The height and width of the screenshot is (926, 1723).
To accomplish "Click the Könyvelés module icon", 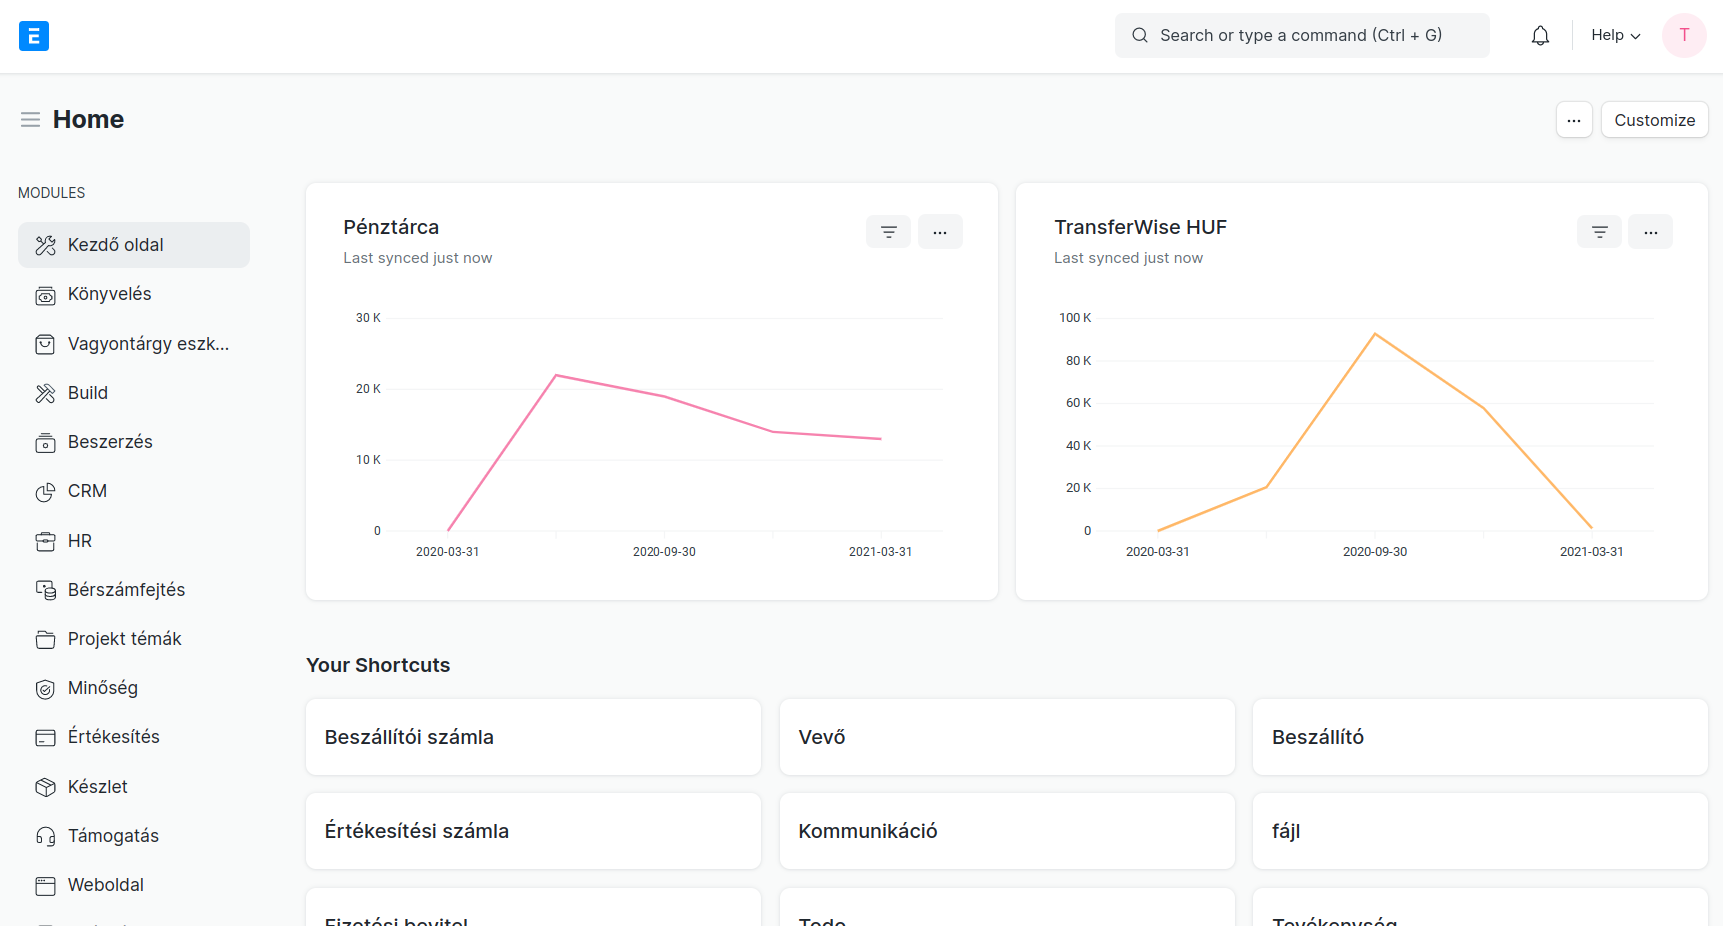I will (45, 295).
